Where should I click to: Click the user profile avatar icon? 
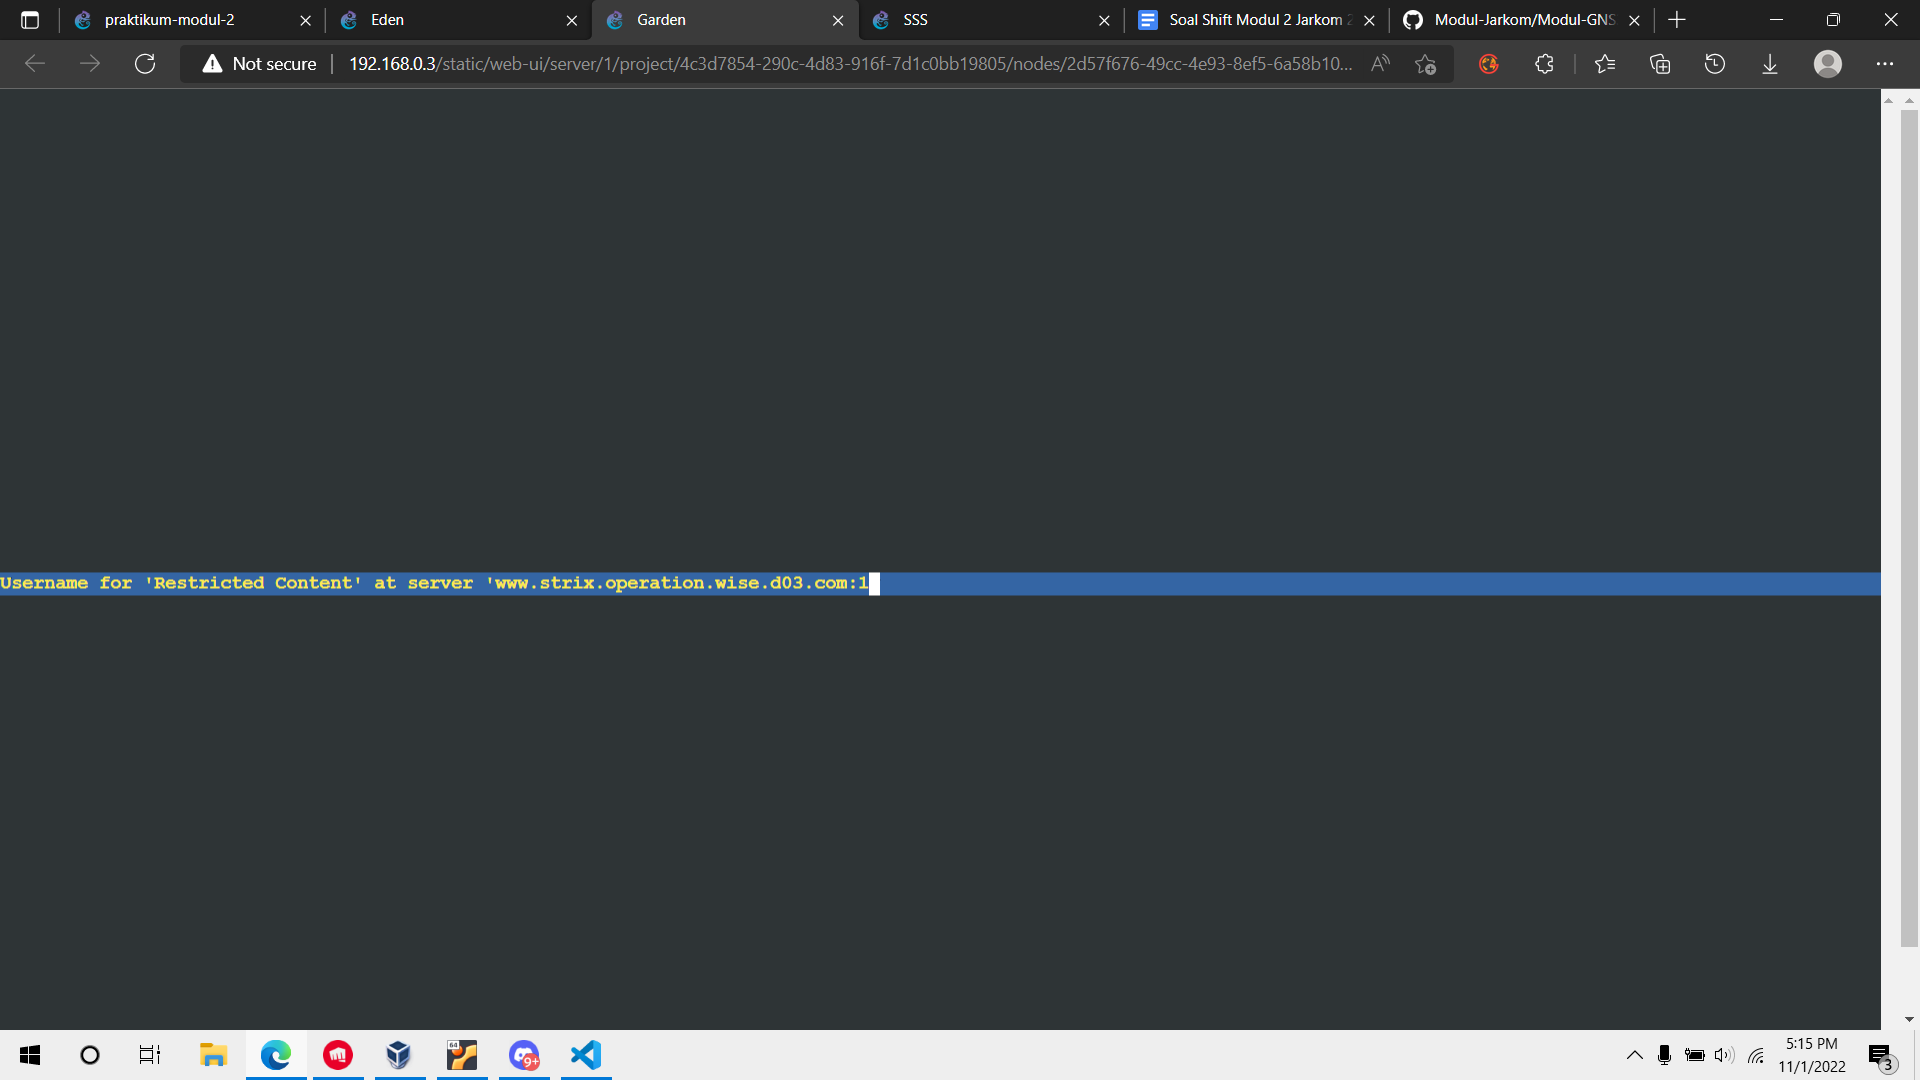[x=1828, y=64]
